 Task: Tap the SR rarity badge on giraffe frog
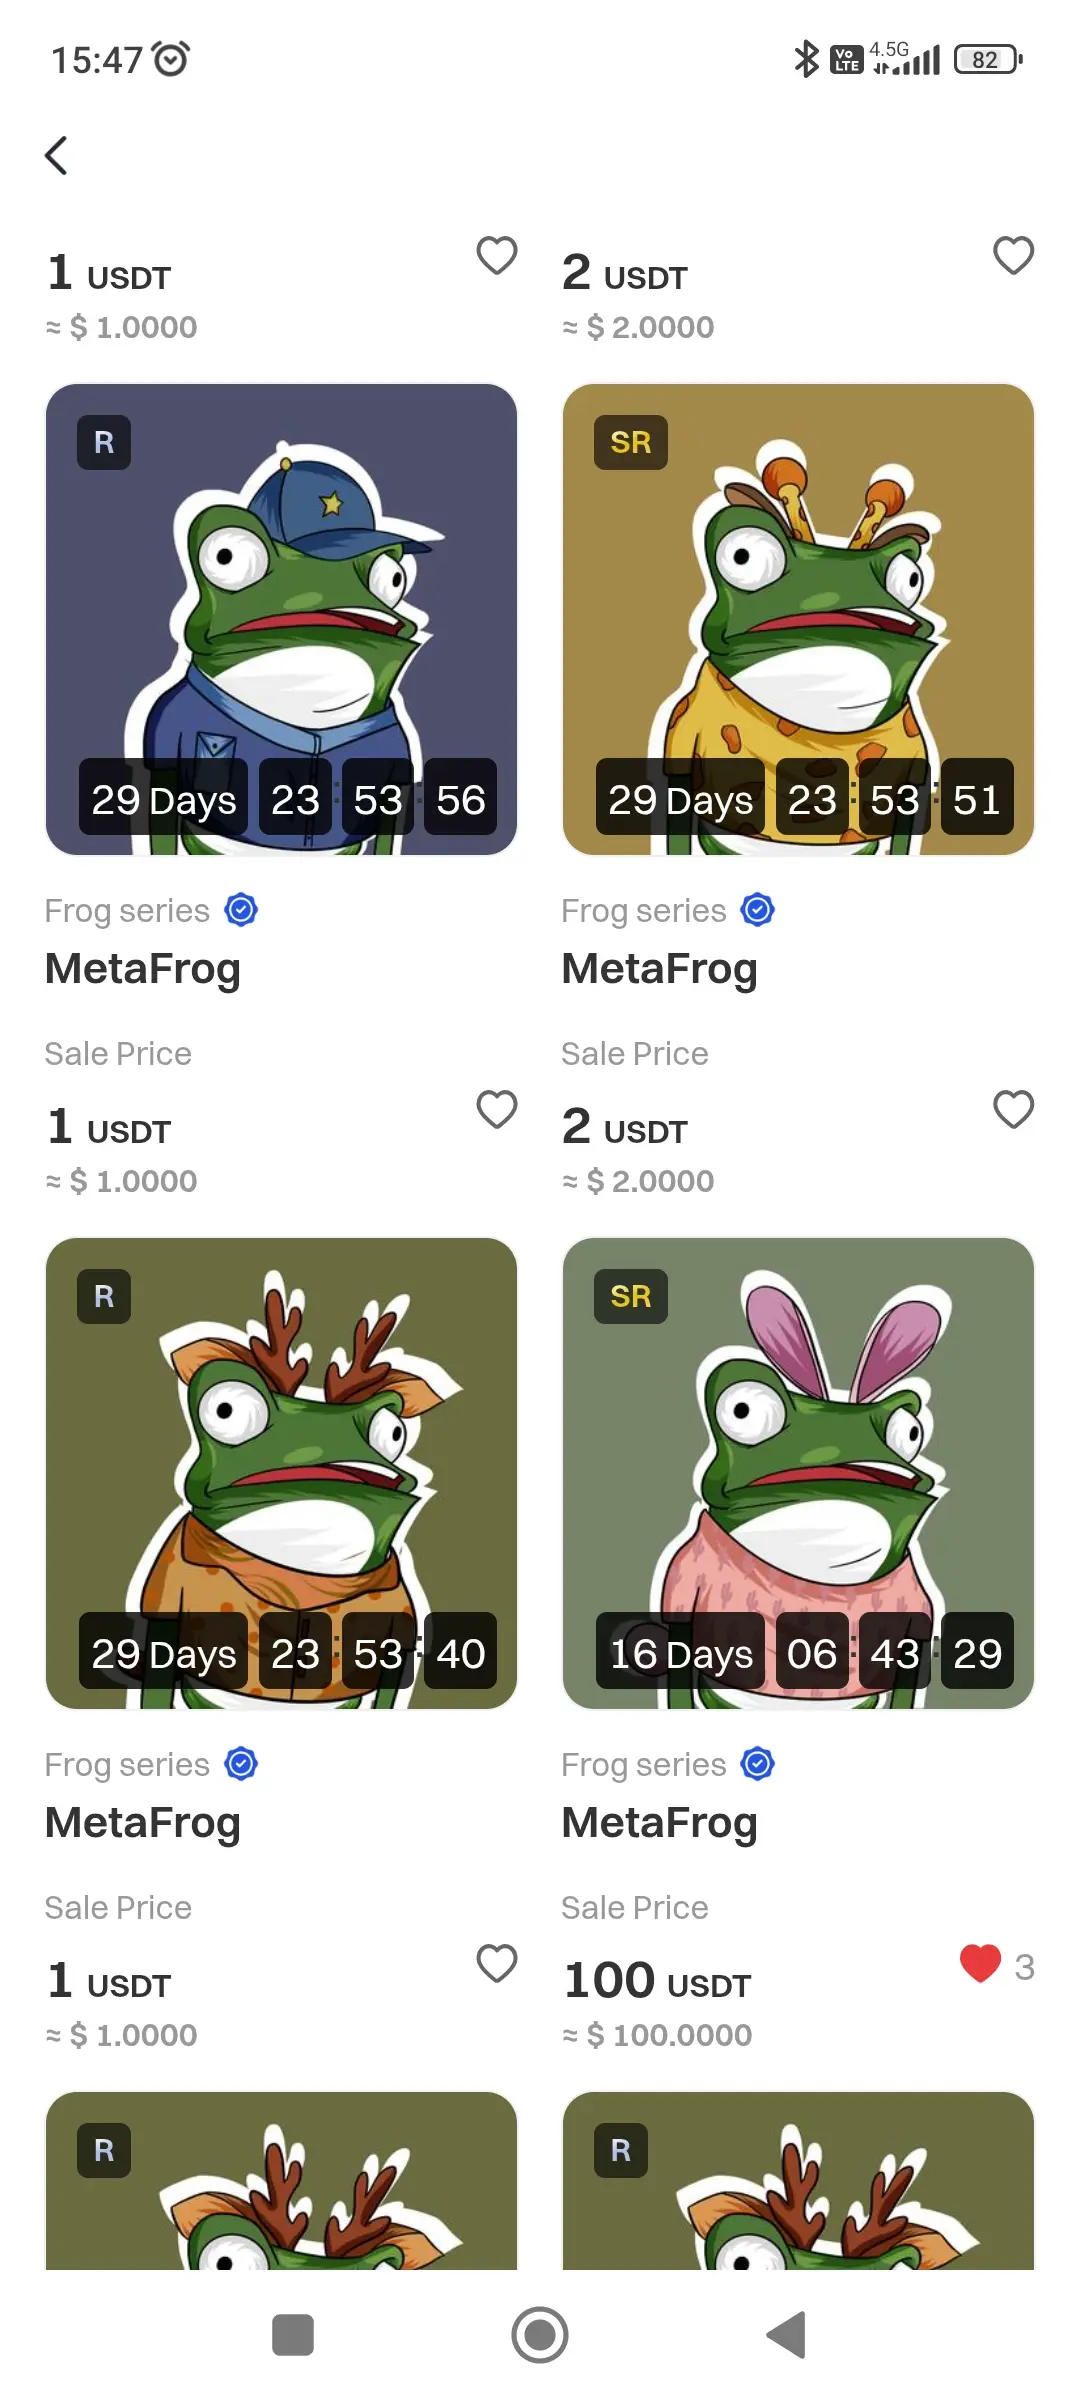631,442
